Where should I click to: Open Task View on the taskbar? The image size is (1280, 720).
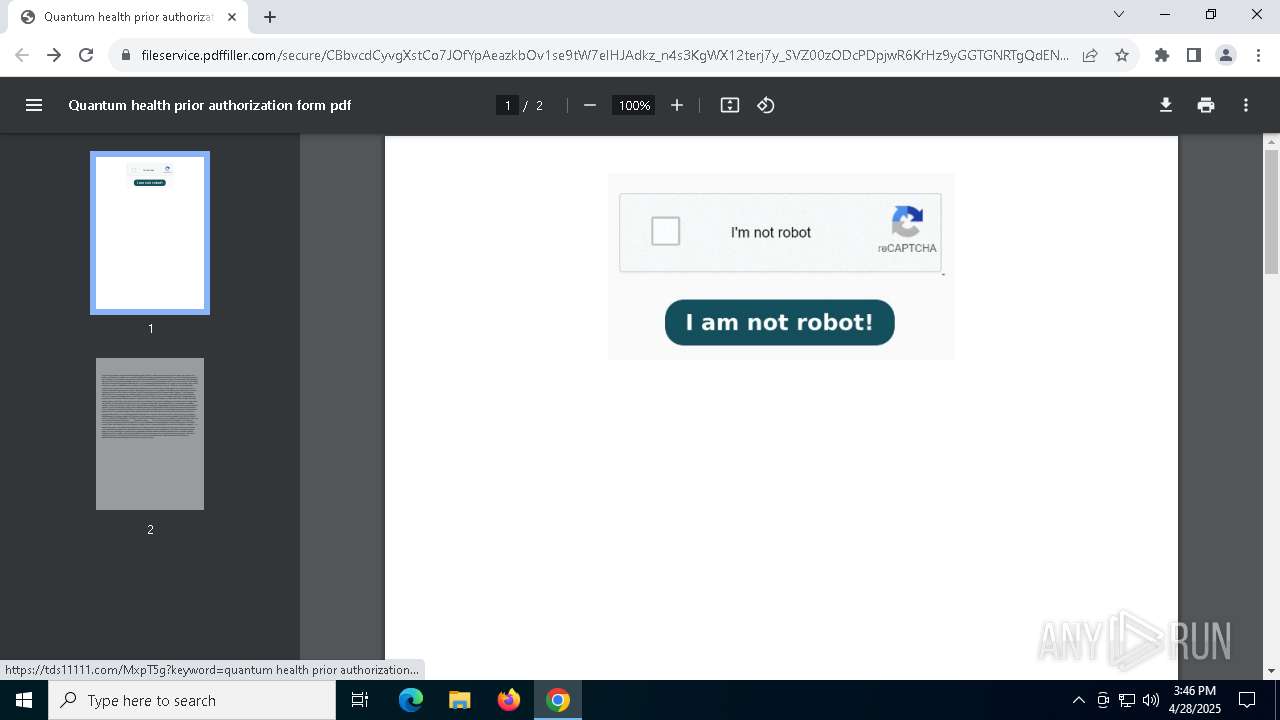click(360, 700)
